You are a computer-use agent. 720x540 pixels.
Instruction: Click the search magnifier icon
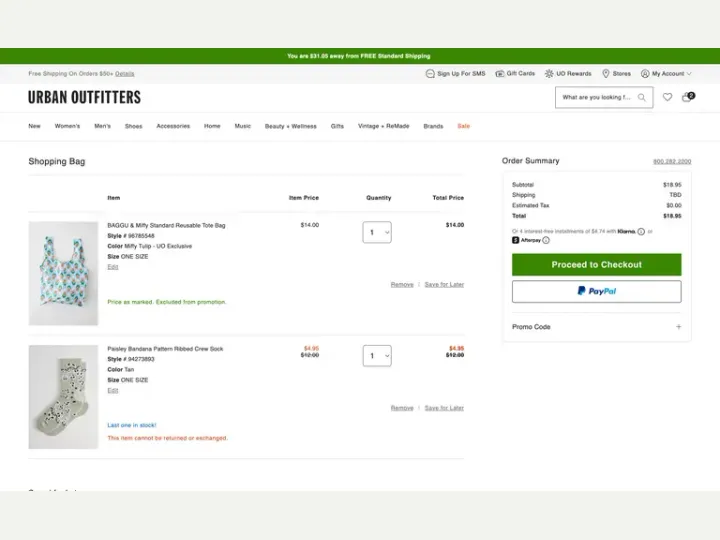(641, 97)
